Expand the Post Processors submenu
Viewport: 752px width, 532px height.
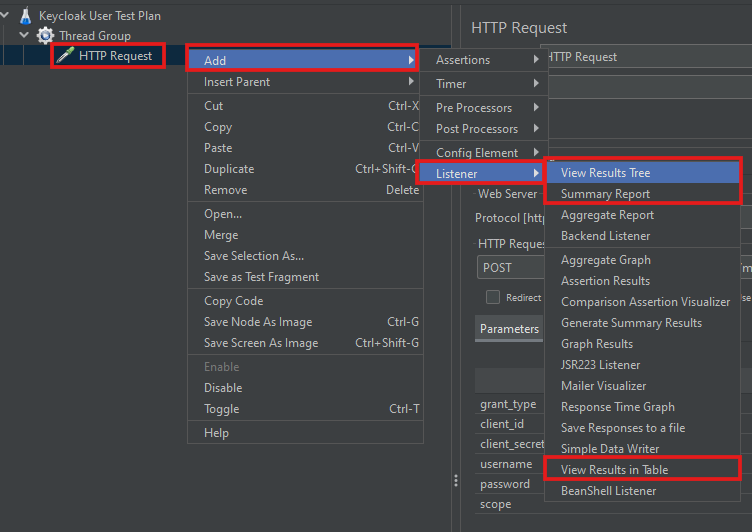[484, 129]
